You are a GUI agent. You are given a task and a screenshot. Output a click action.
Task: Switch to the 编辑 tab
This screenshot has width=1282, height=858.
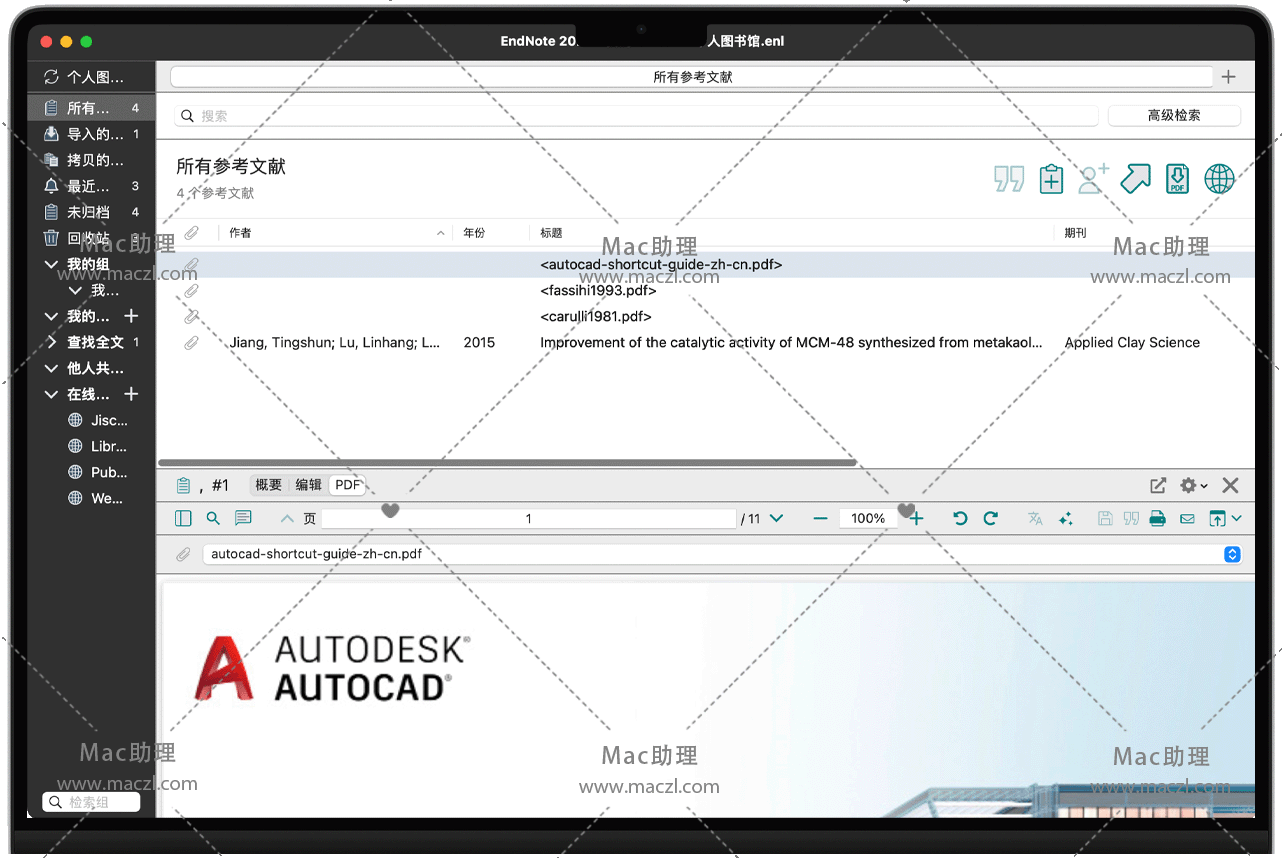point(308,485)
